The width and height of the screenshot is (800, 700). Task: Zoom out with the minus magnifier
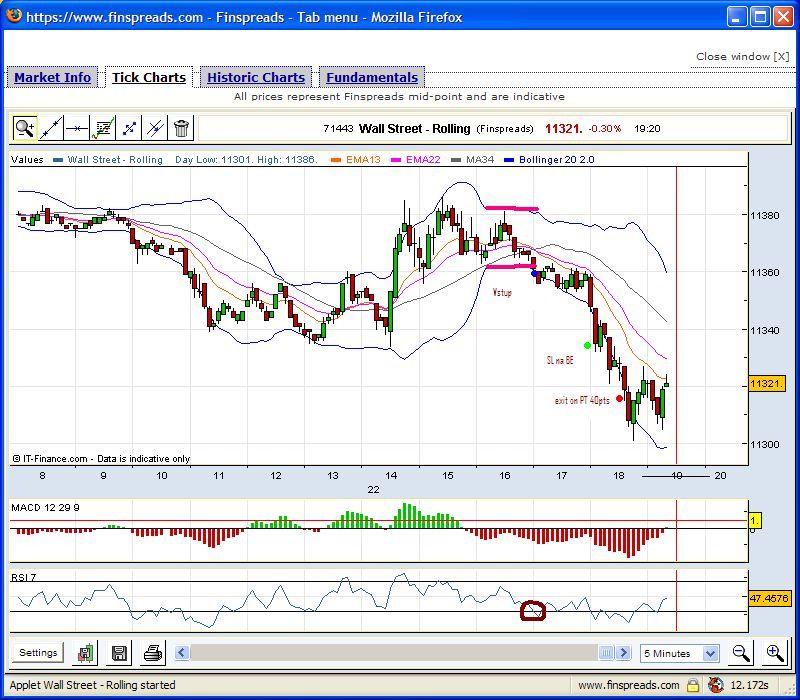tap(741, 653)
